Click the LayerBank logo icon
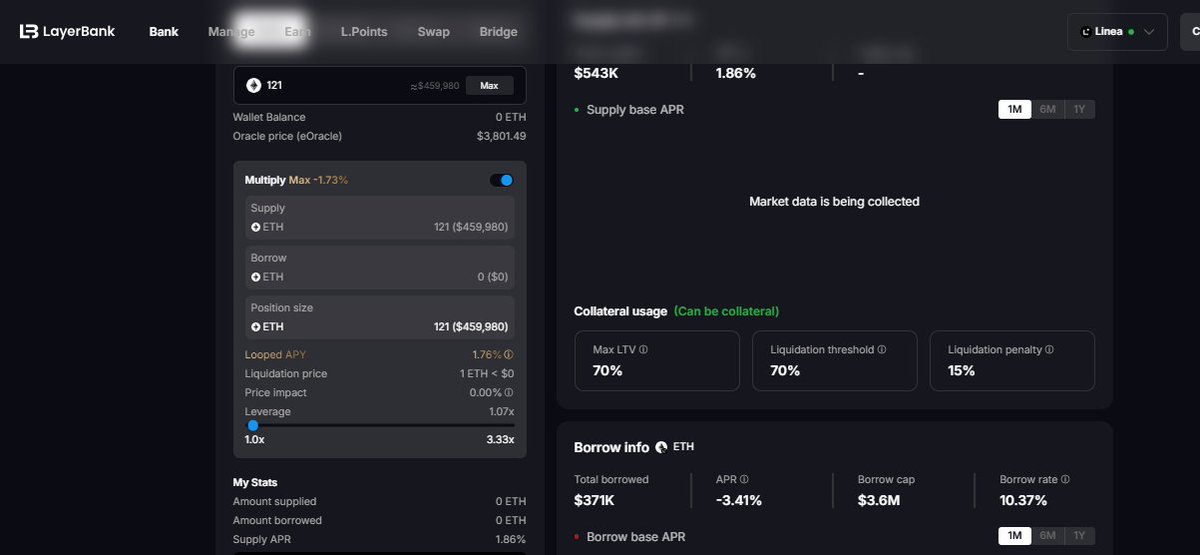Image resolution: width=1200 pixels, height=555 pixels. pyautogui.click(x=29, y=31)
